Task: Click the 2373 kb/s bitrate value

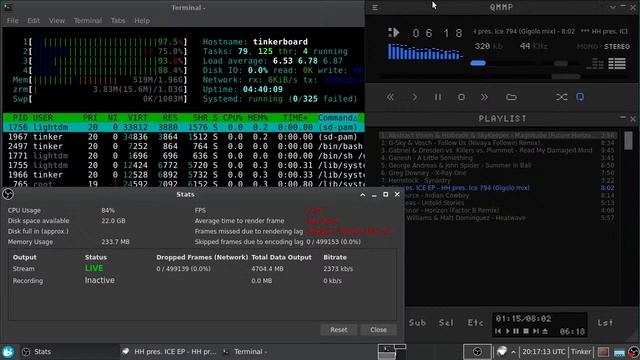Action: [338, 269]
